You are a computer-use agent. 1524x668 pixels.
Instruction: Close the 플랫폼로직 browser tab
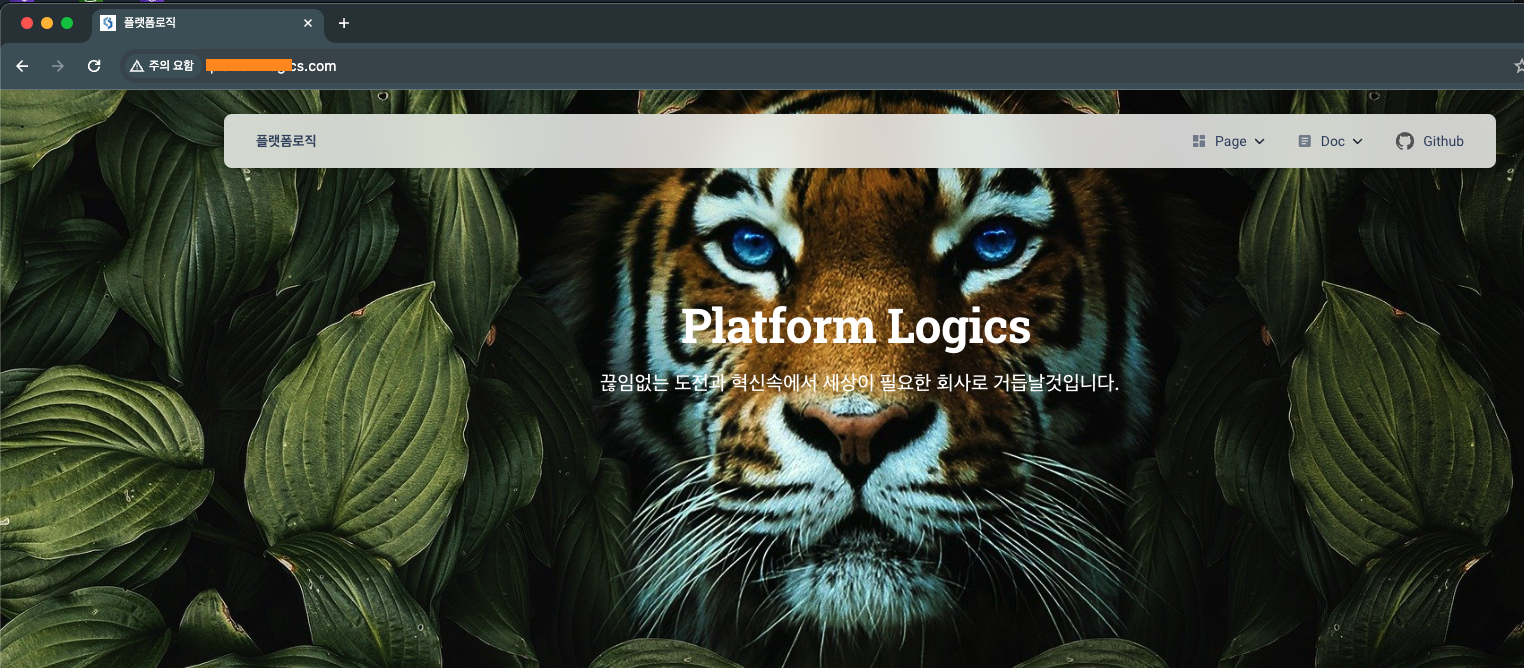(308, 23)
